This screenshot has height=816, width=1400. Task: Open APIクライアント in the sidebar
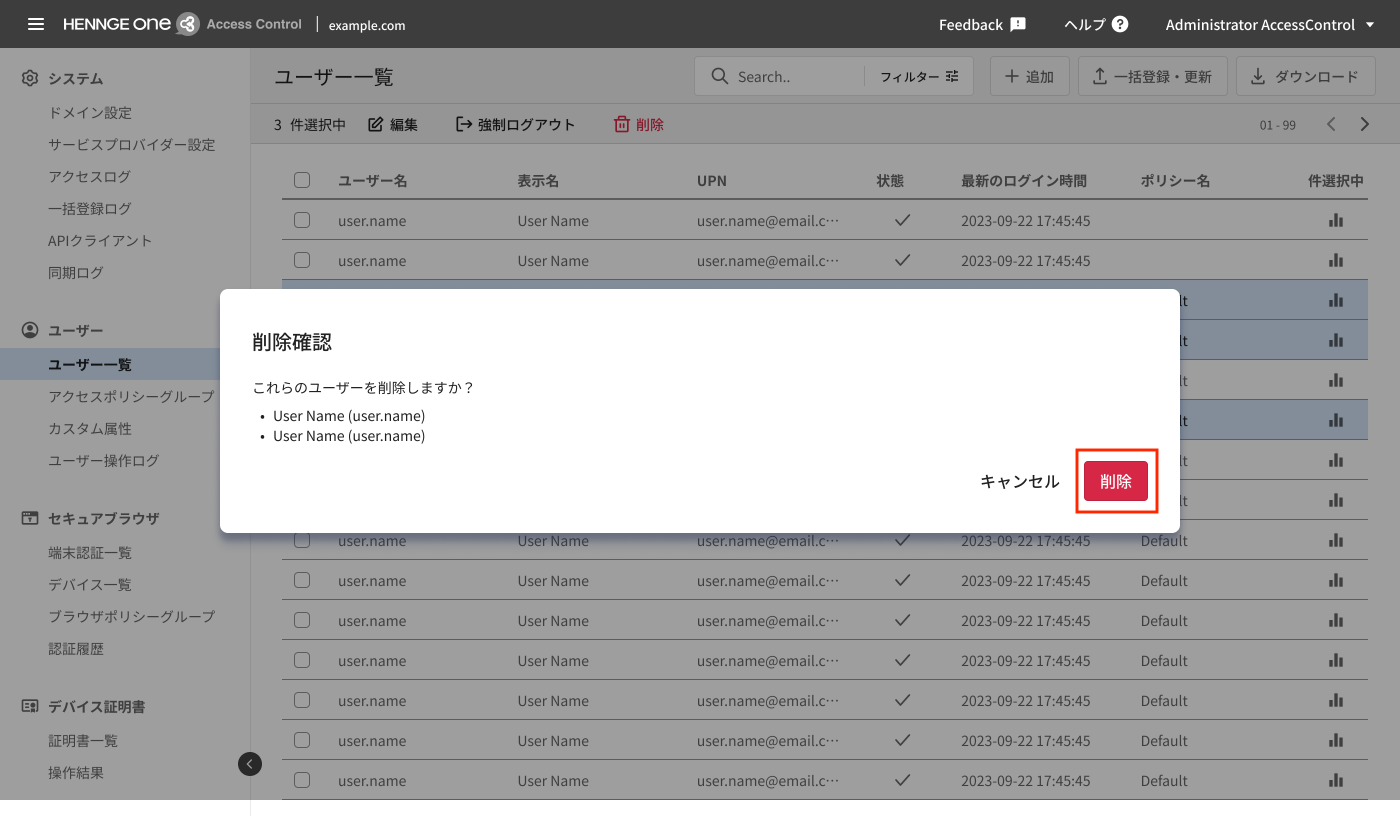click(x=100, y=241)
